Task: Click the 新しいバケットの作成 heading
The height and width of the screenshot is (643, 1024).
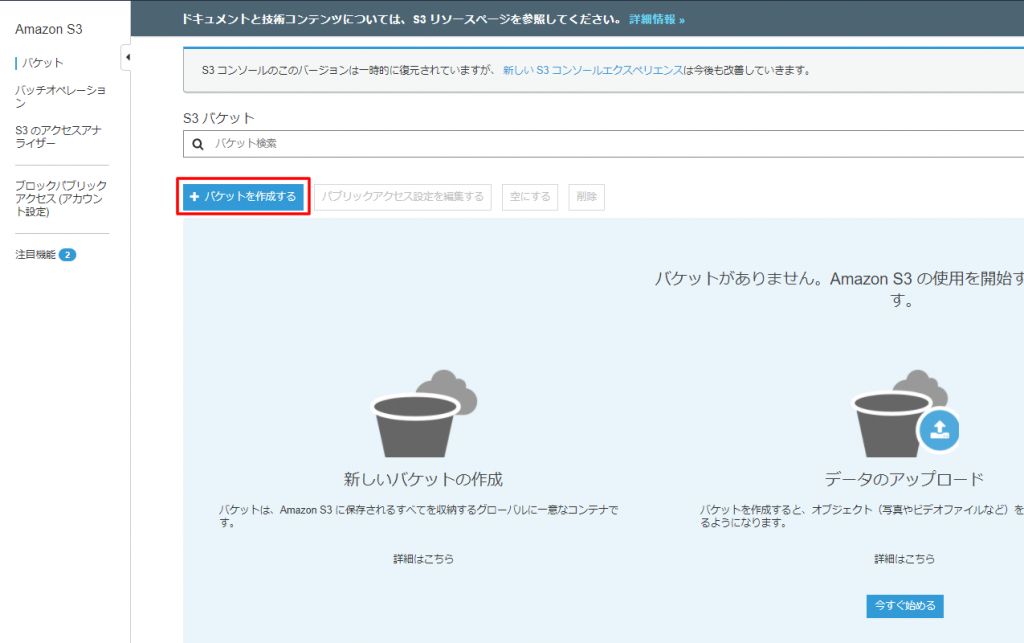Action: pyautogui.click(x=423, y=479)
